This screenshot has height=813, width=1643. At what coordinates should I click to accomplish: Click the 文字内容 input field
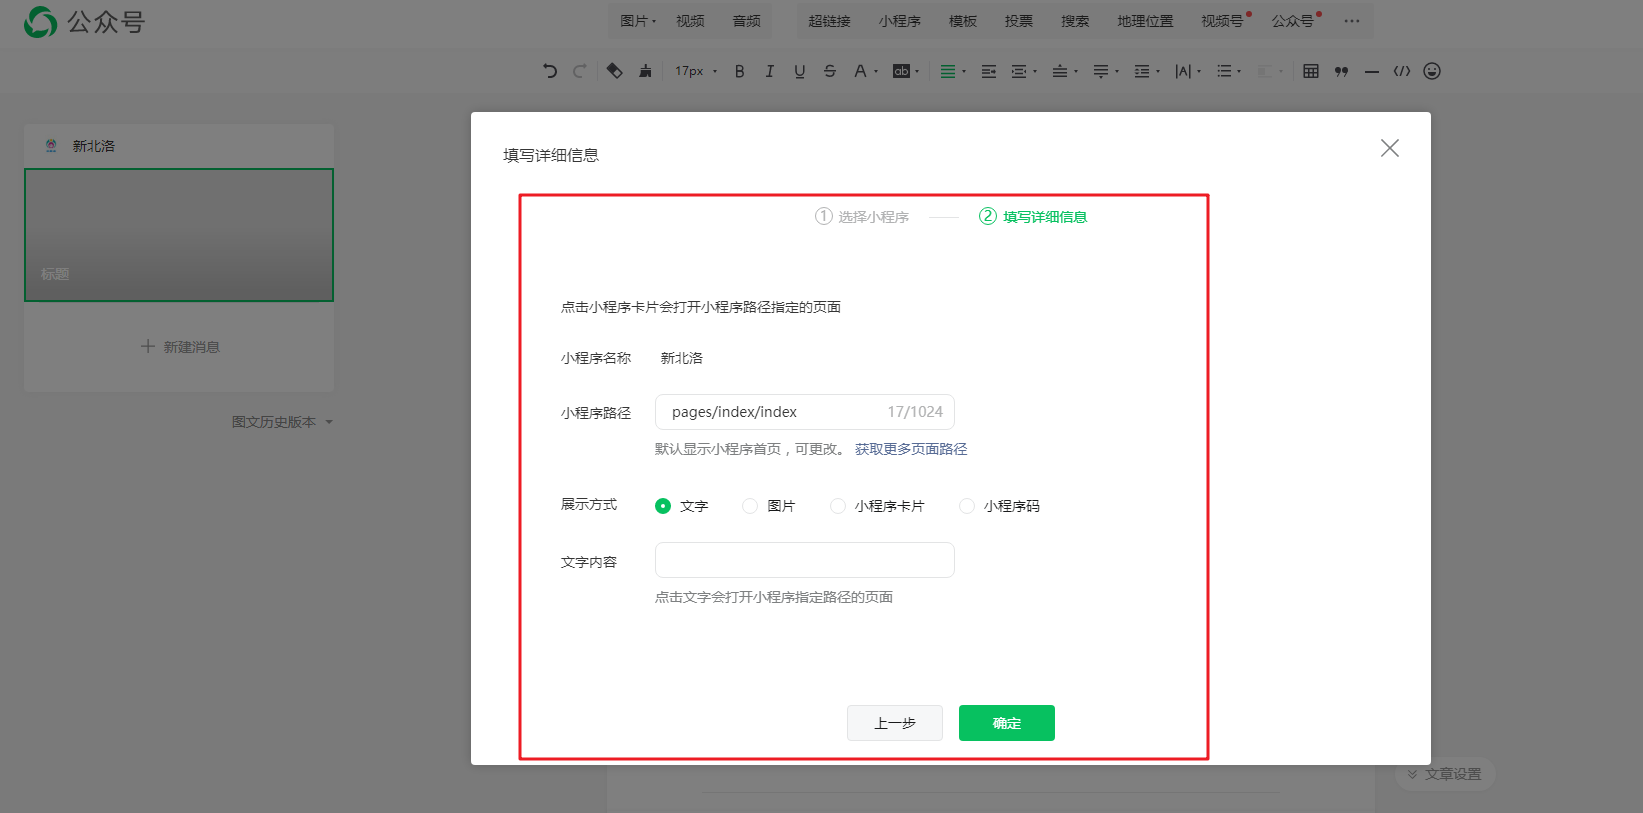(x=804, y=560)
